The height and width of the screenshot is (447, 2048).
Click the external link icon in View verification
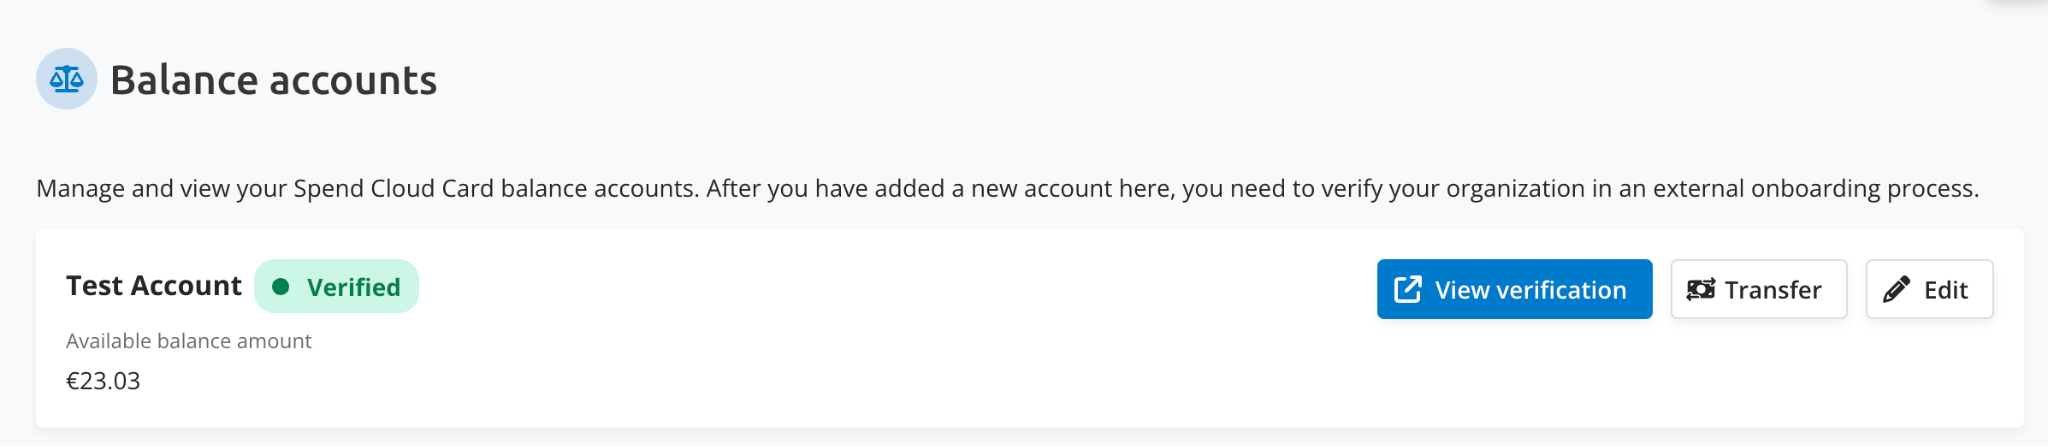(1407, 289)
